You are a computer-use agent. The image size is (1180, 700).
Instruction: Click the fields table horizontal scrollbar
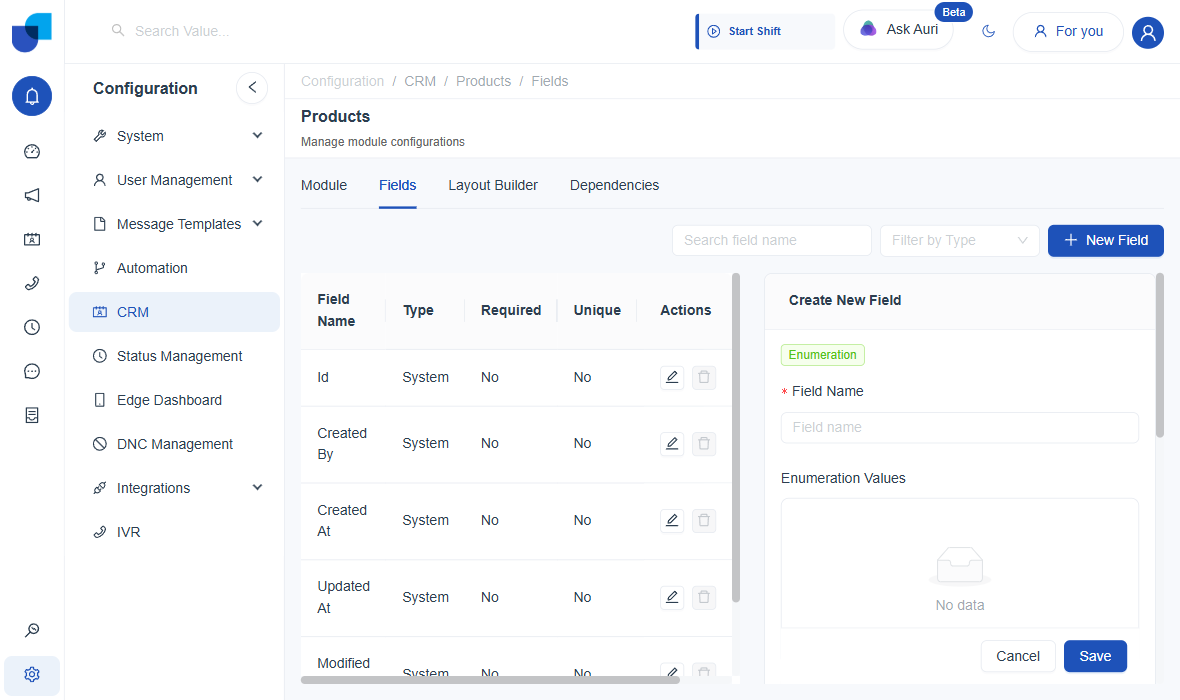490,680
